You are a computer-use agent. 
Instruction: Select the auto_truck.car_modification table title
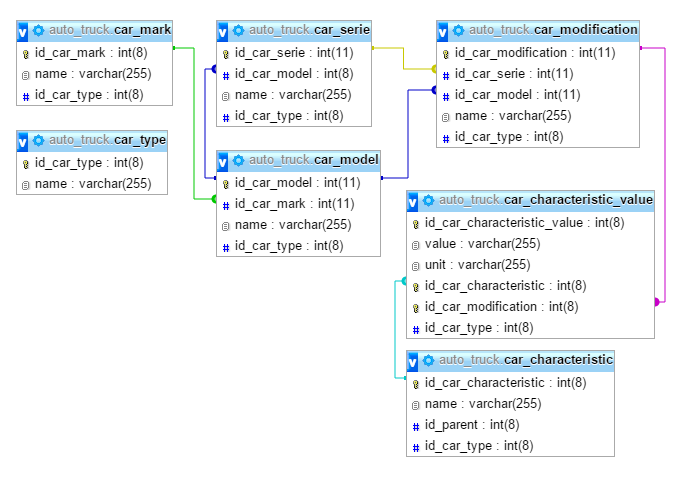(553, 30)
